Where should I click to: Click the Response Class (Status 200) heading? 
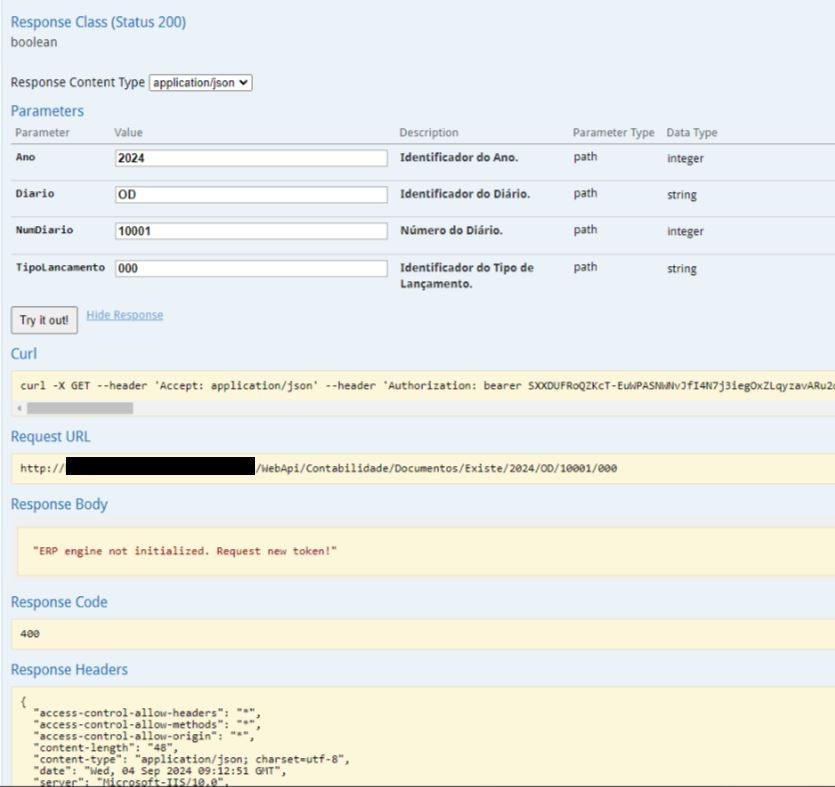[98, 22]
